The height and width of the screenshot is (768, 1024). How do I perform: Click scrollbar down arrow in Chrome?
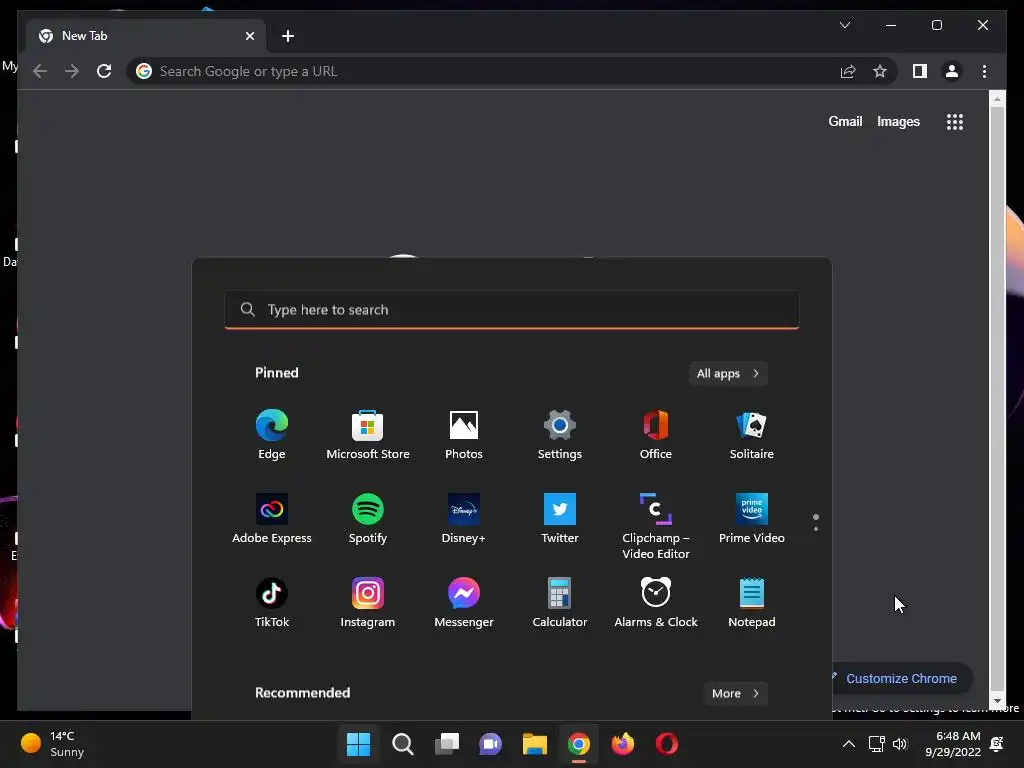[997, 702]
